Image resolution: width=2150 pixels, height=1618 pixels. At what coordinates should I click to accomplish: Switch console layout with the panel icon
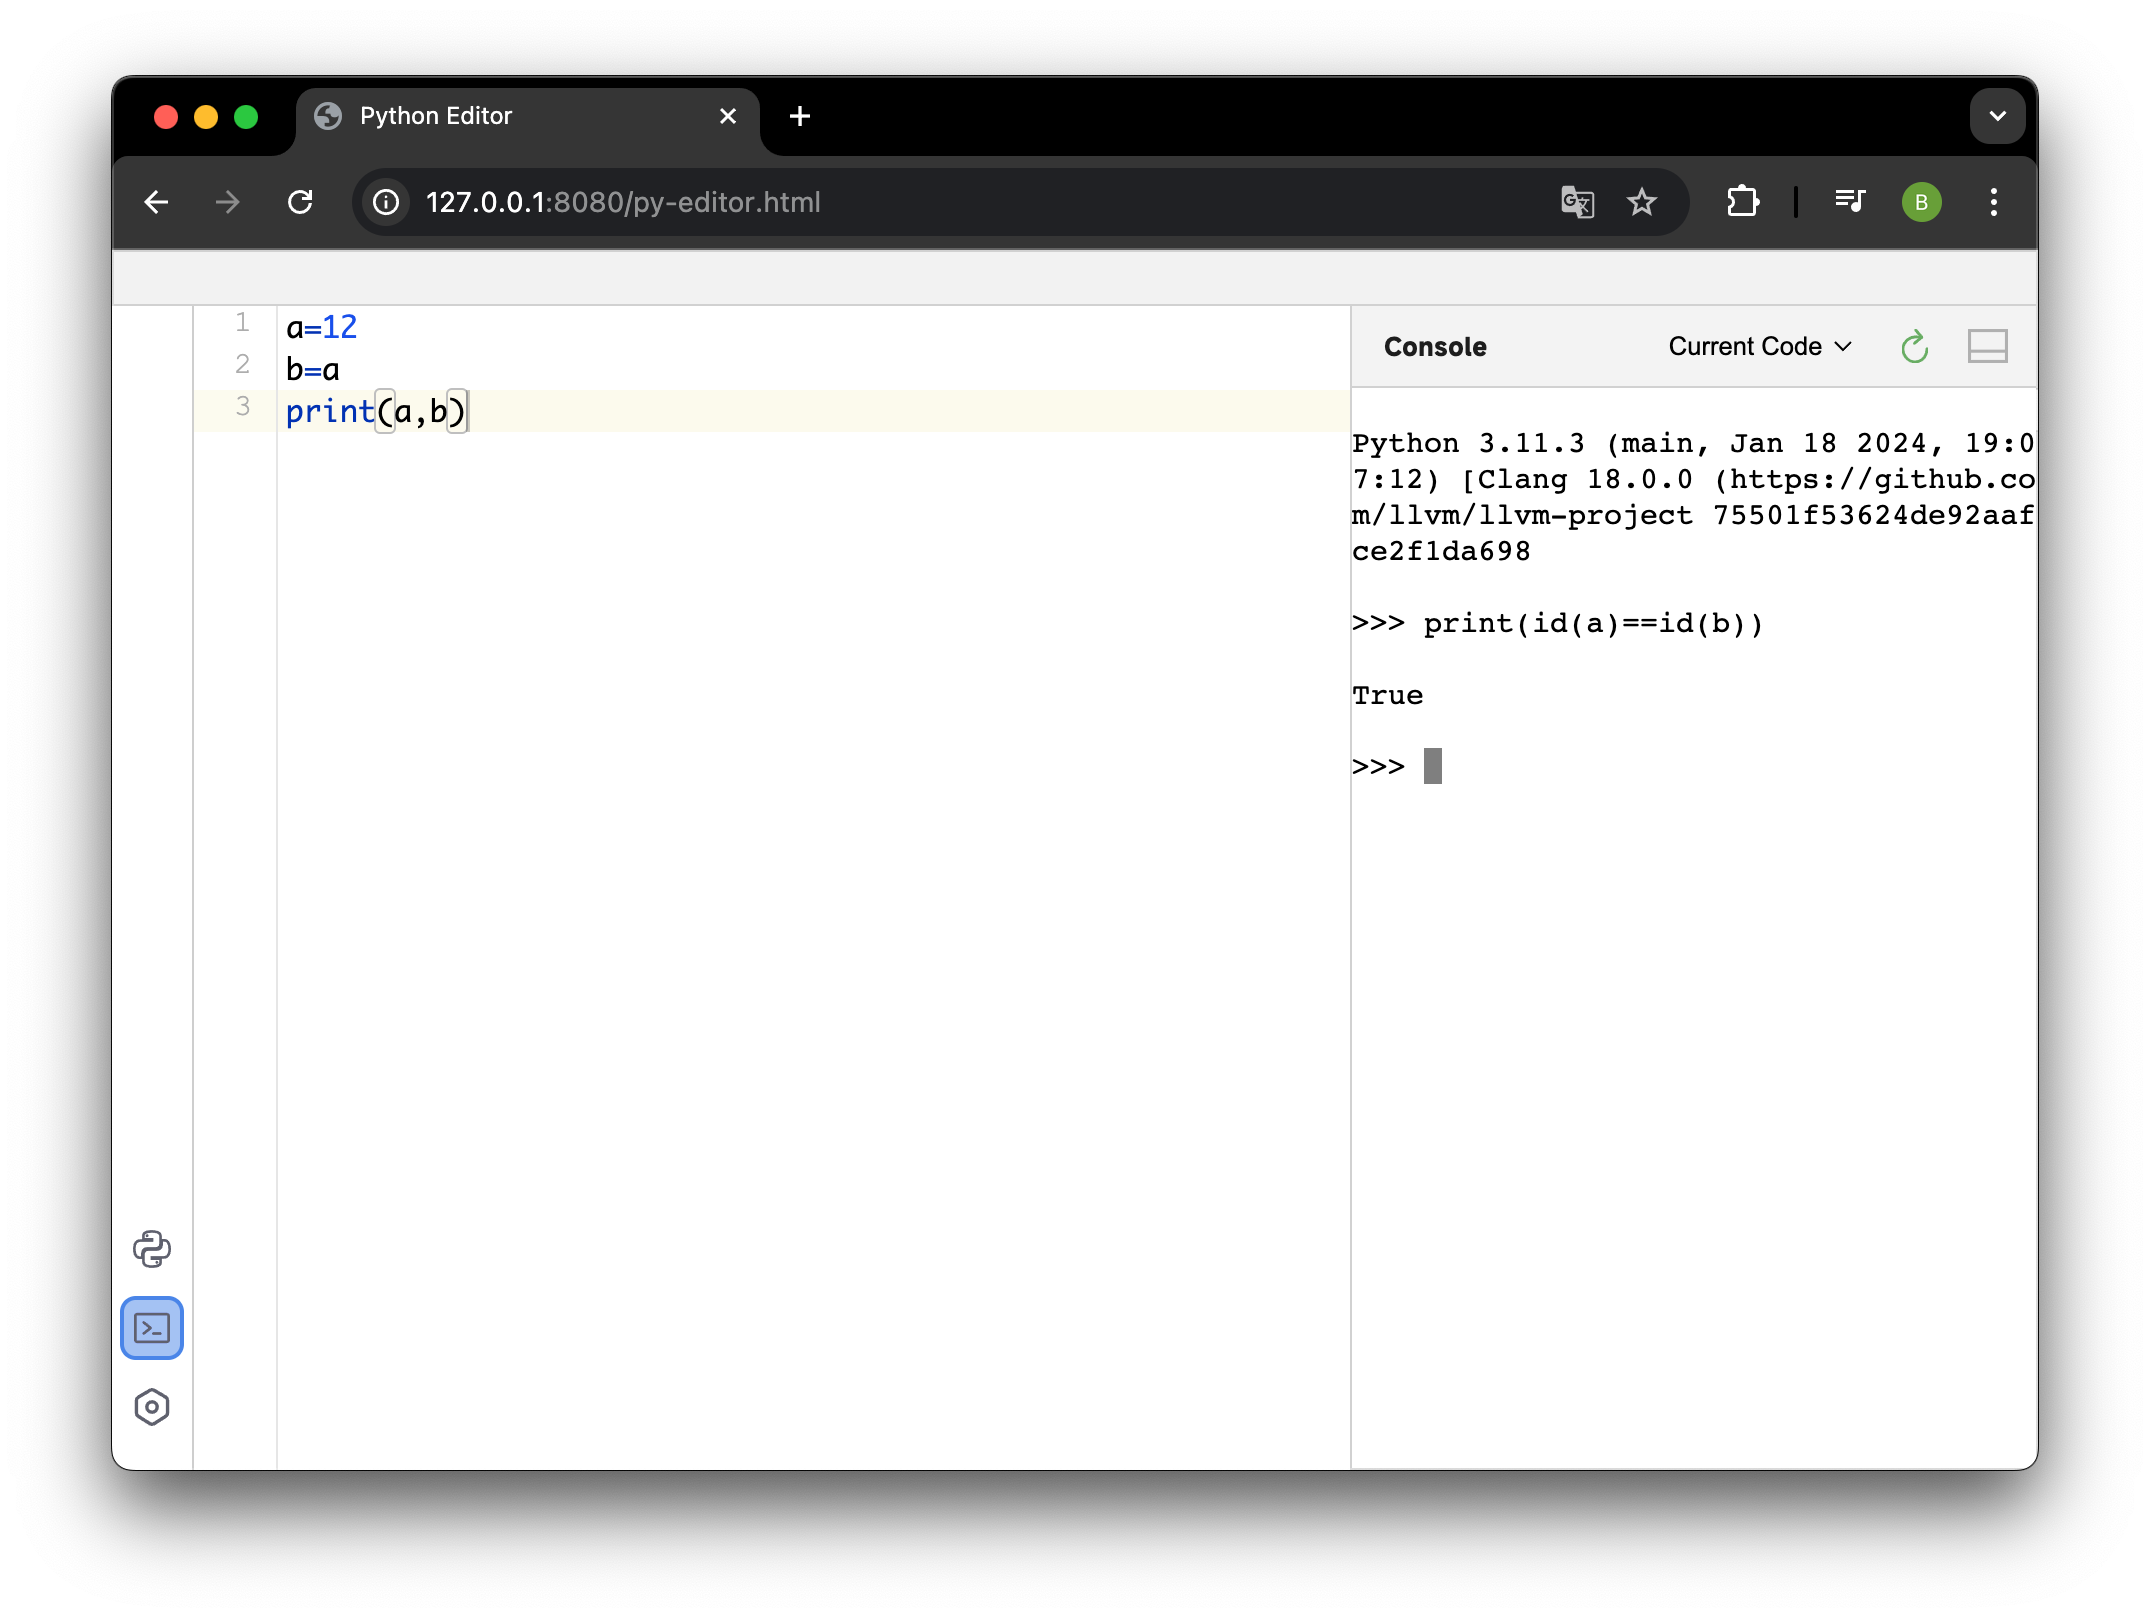coord(1987,346)
